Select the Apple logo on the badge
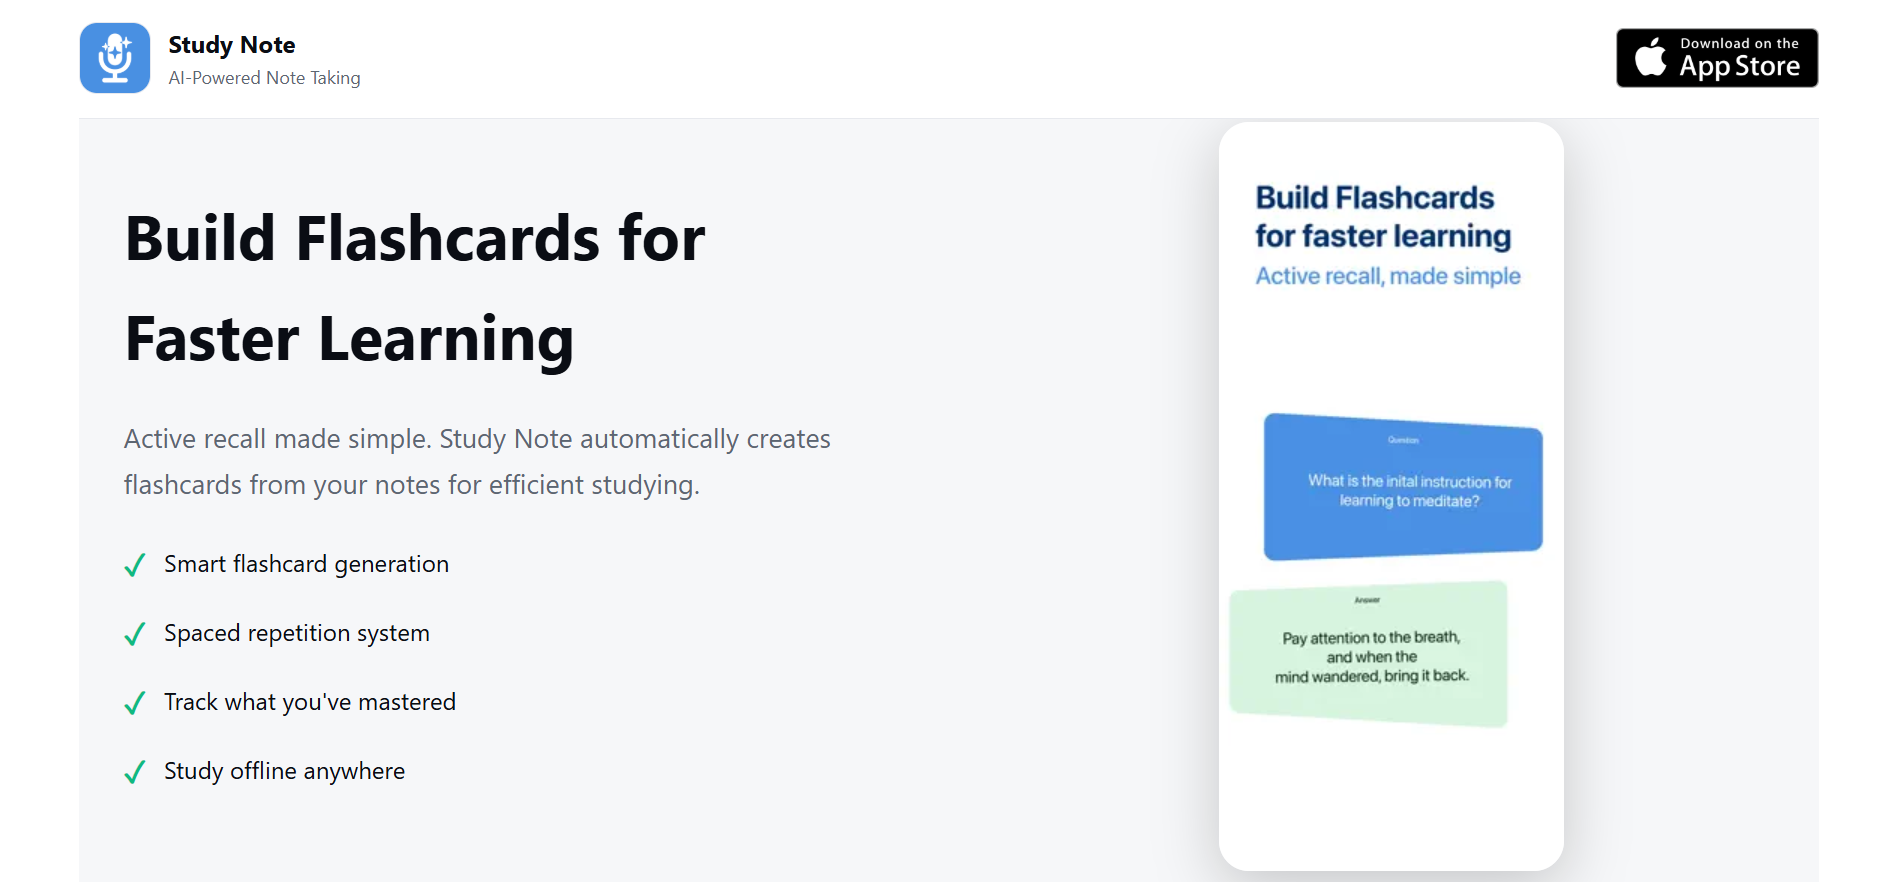Viewport: 1896px width, 882px height. coord(1650,57)
